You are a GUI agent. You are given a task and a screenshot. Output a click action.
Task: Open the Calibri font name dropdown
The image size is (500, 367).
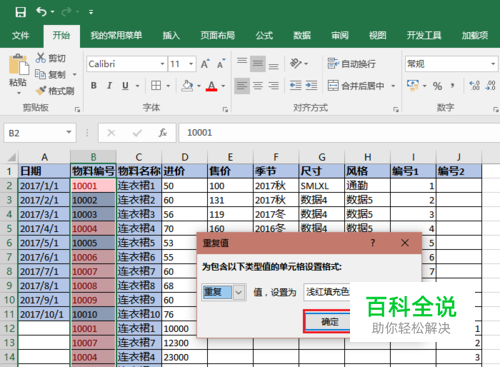162,64
